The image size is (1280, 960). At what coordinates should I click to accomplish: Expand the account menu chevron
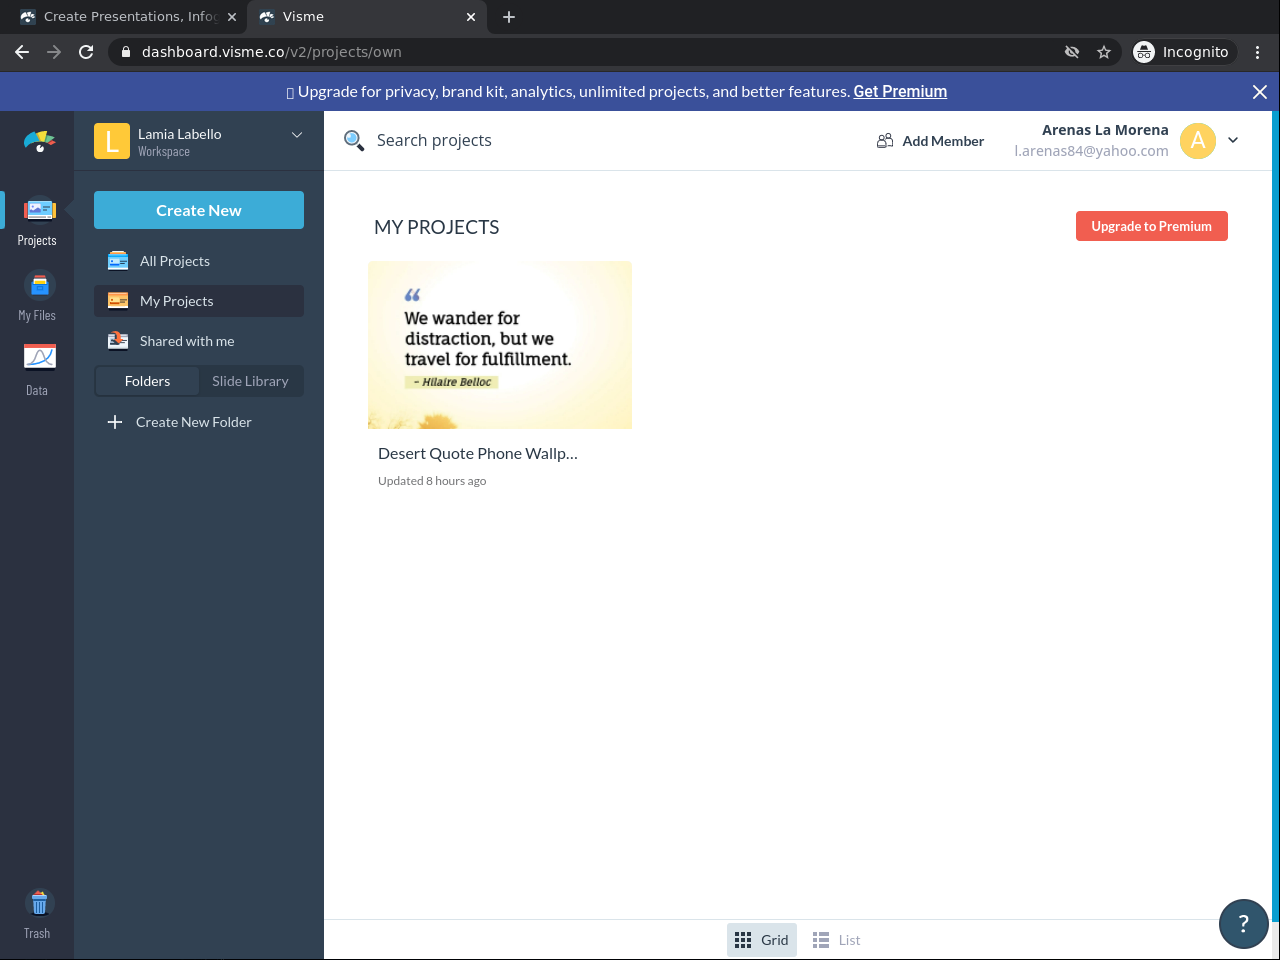(x=1233, y=140)
